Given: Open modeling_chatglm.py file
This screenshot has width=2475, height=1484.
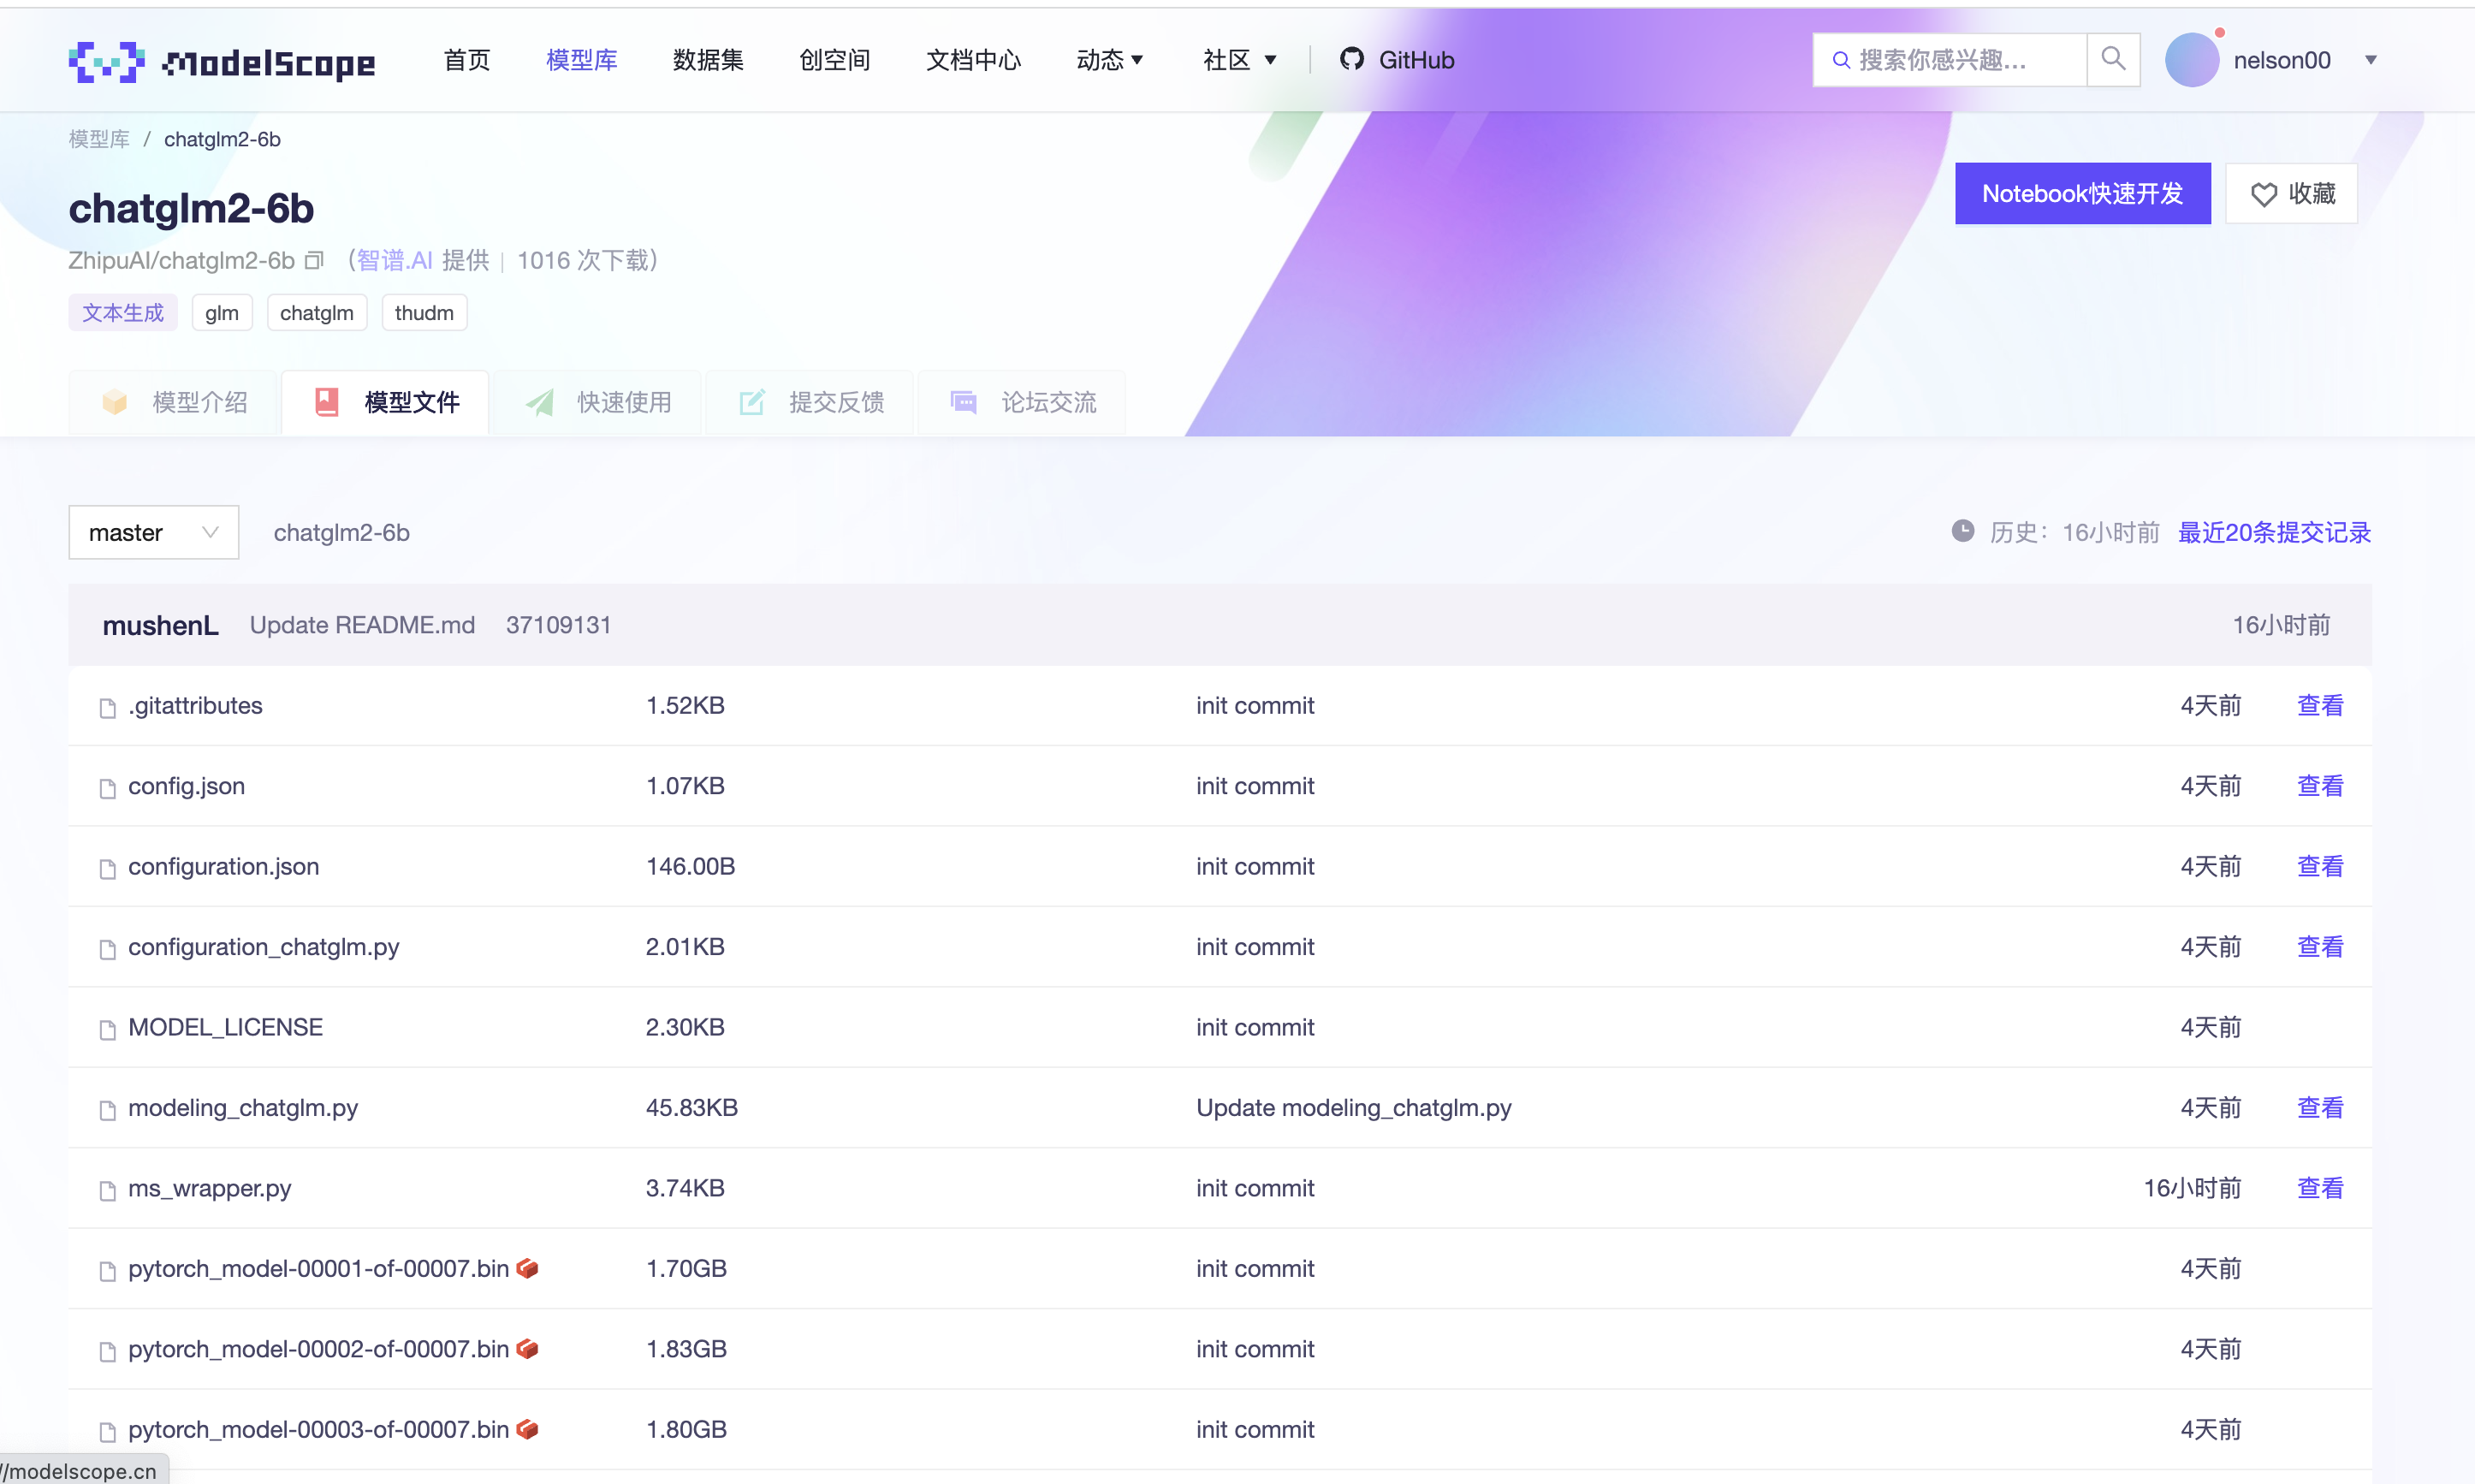Looking at the screenshot, I should [243, 1108].
